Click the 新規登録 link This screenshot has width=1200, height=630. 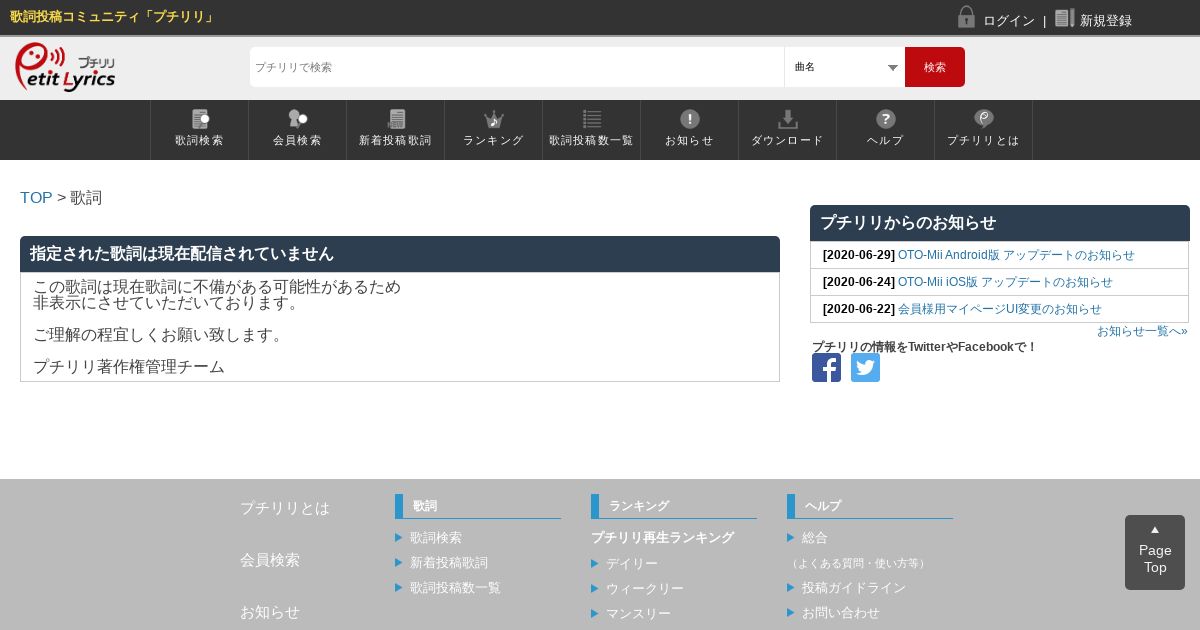[1106, 20]
